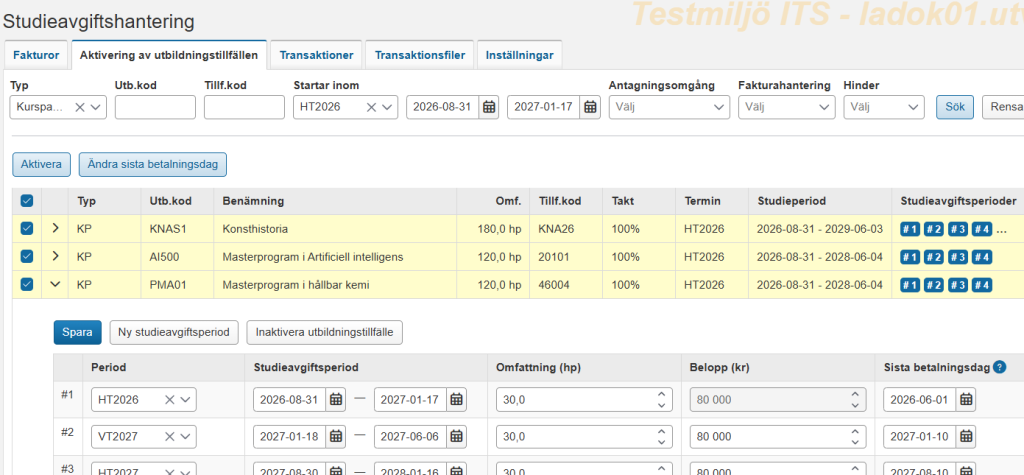Viewport: 1024px width, 475px height.
Task: Expand the AI500 row details
Action: 56,257
